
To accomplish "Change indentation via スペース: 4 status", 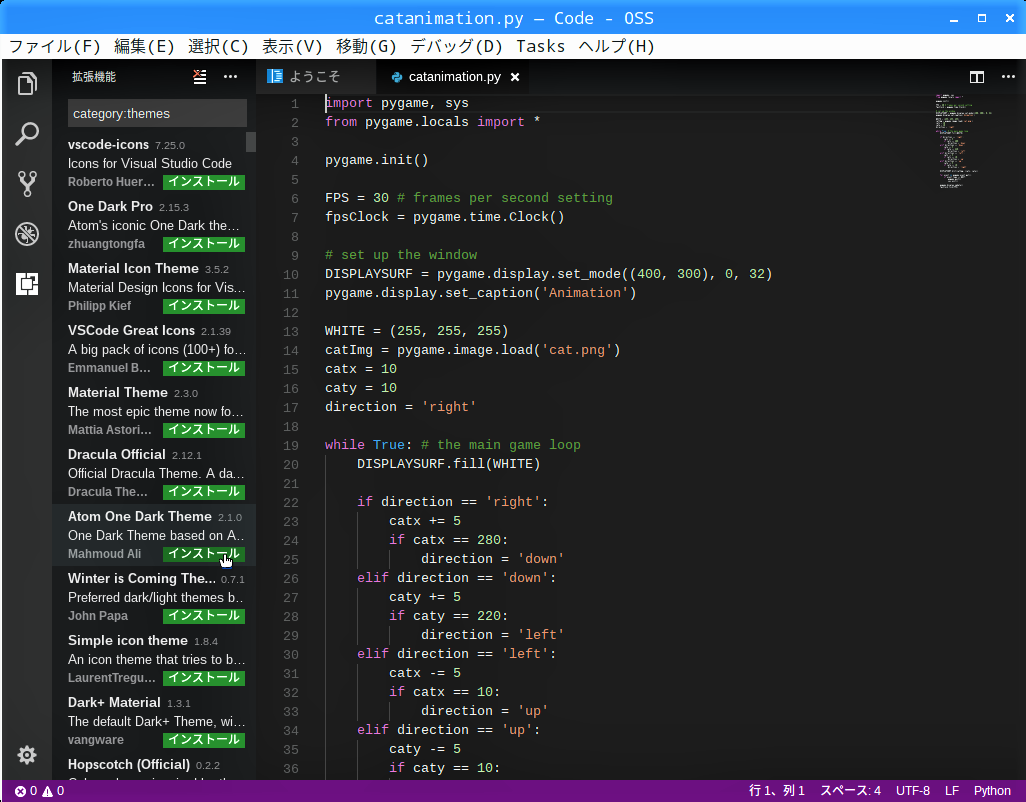I will pyautogui.click(x=851, y=791).
